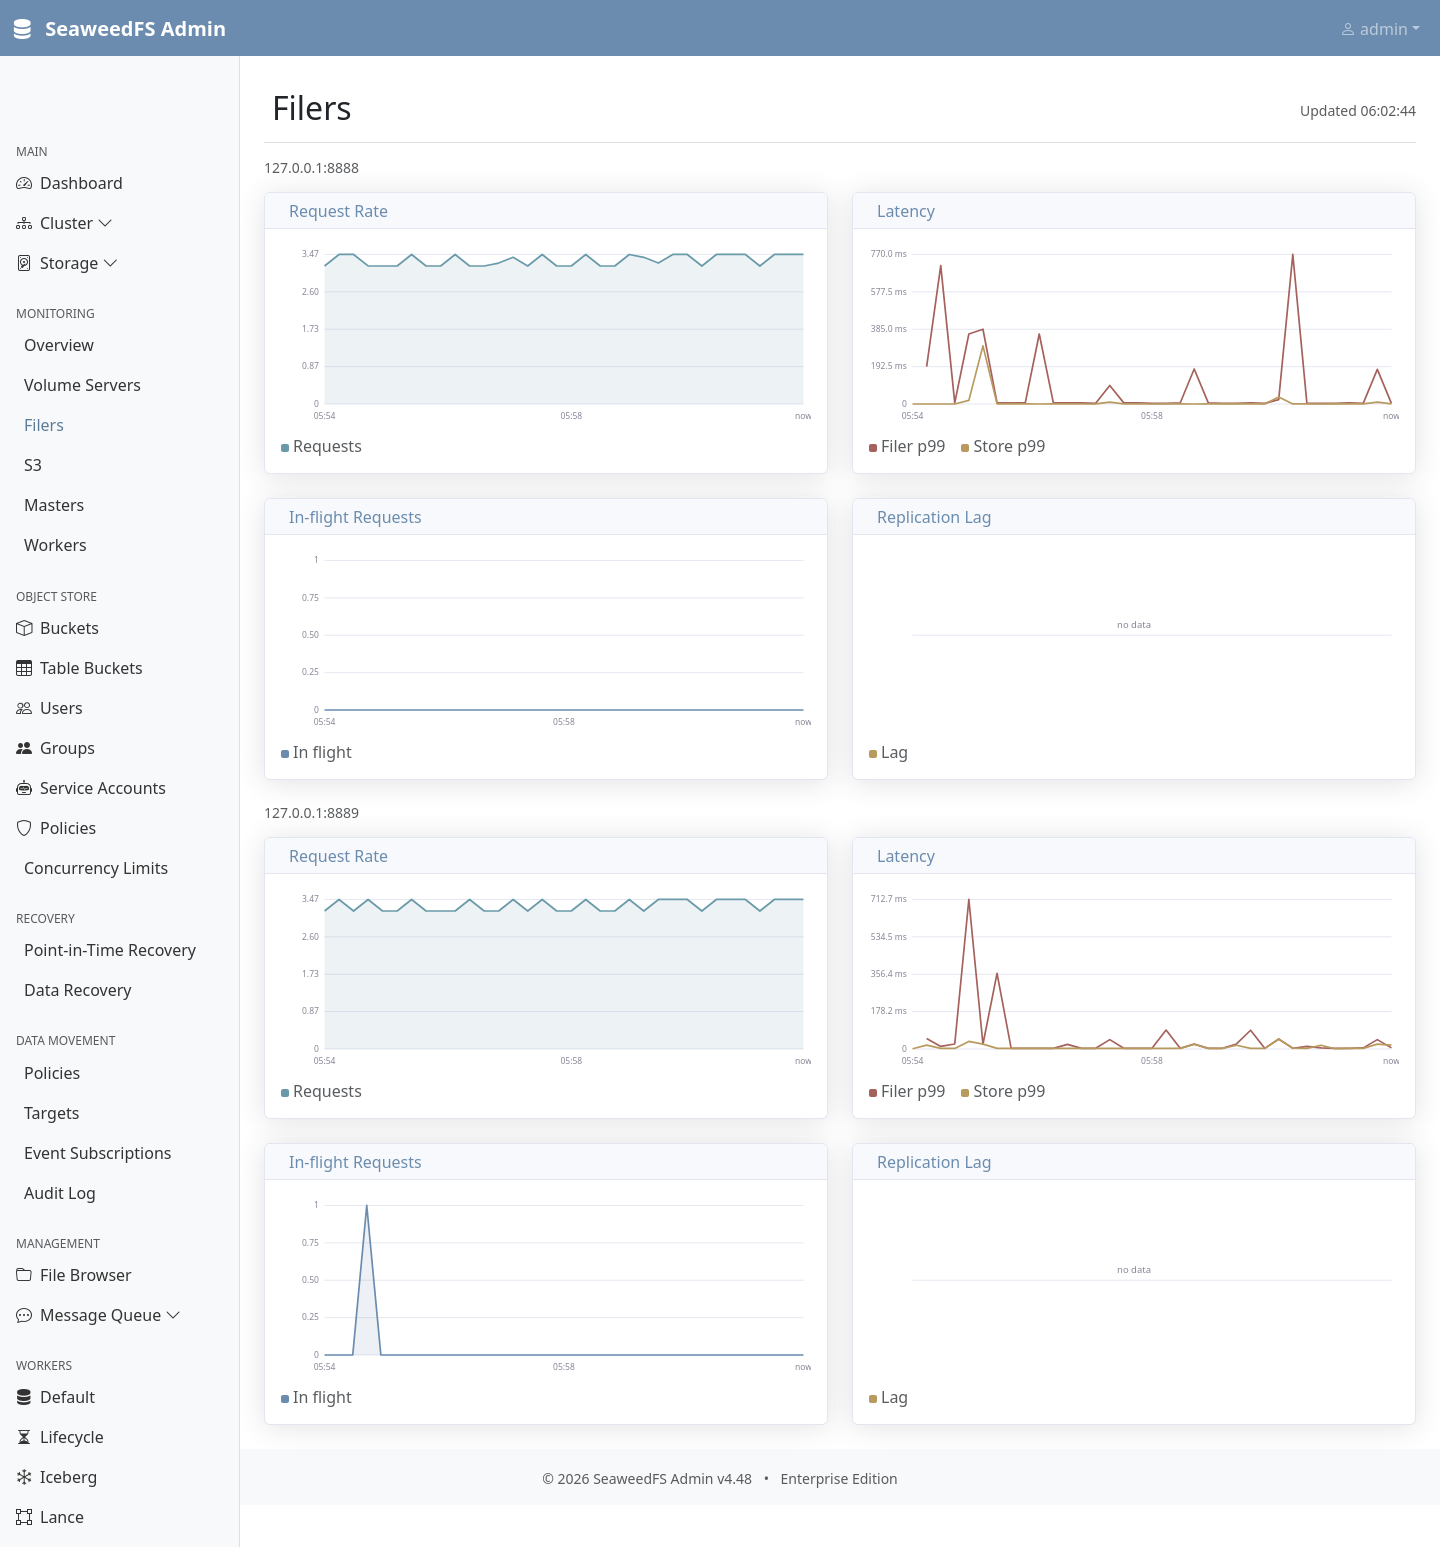1440x1547 pixels.
Task: Open Point-in-Time Recovery
Action: pos(110,951)
